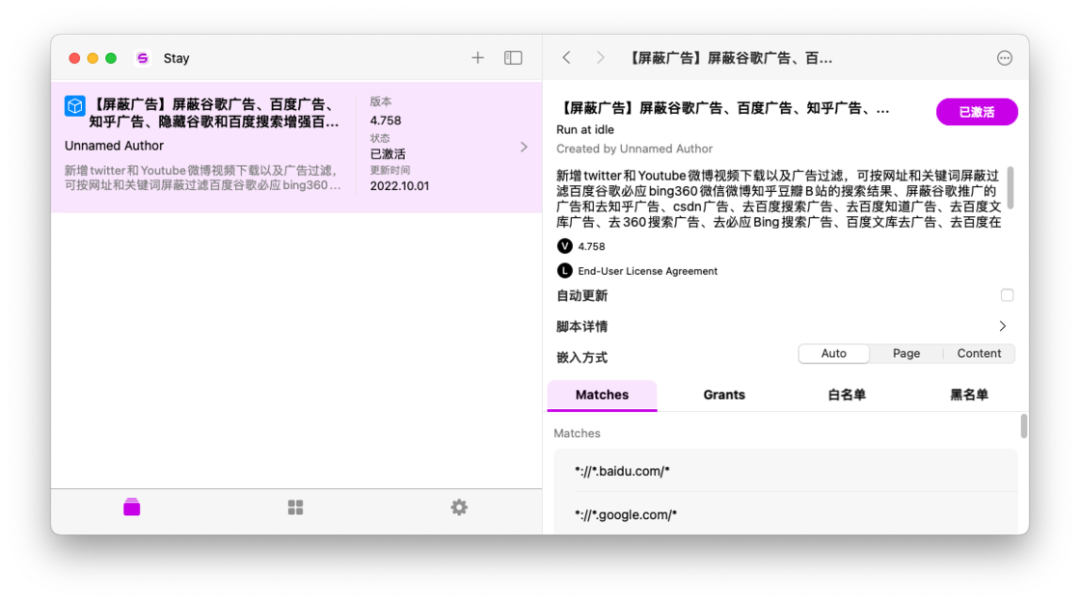Click the 自动更新 label

[582, 295]
